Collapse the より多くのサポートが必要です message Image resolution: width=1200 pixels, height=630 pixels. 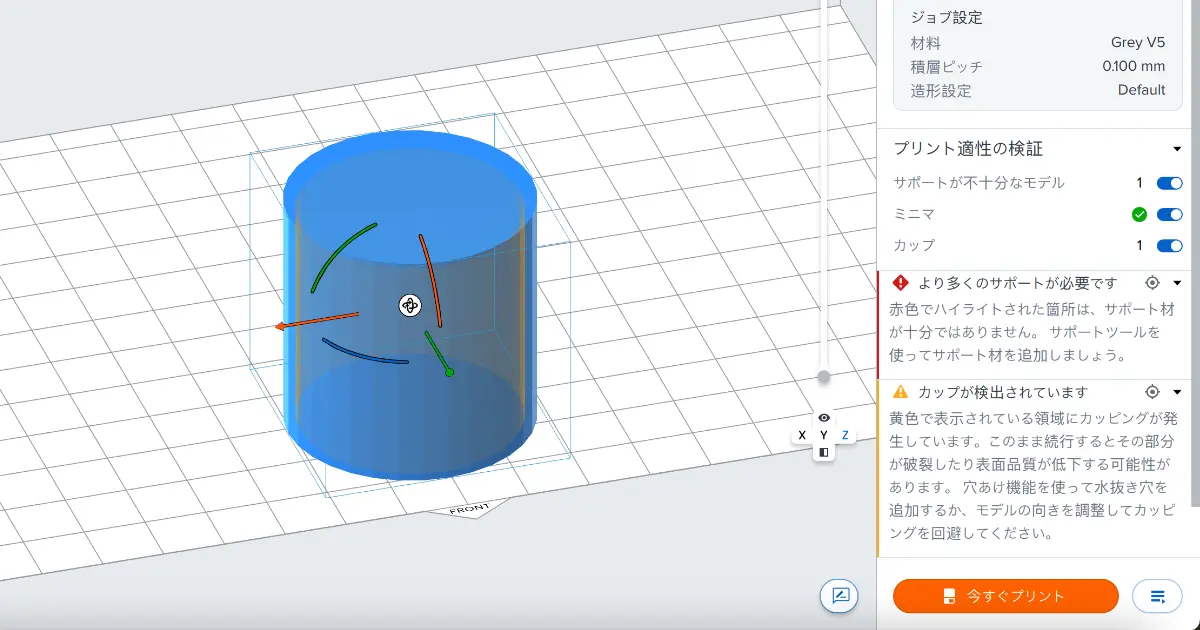pos(1177,283)
